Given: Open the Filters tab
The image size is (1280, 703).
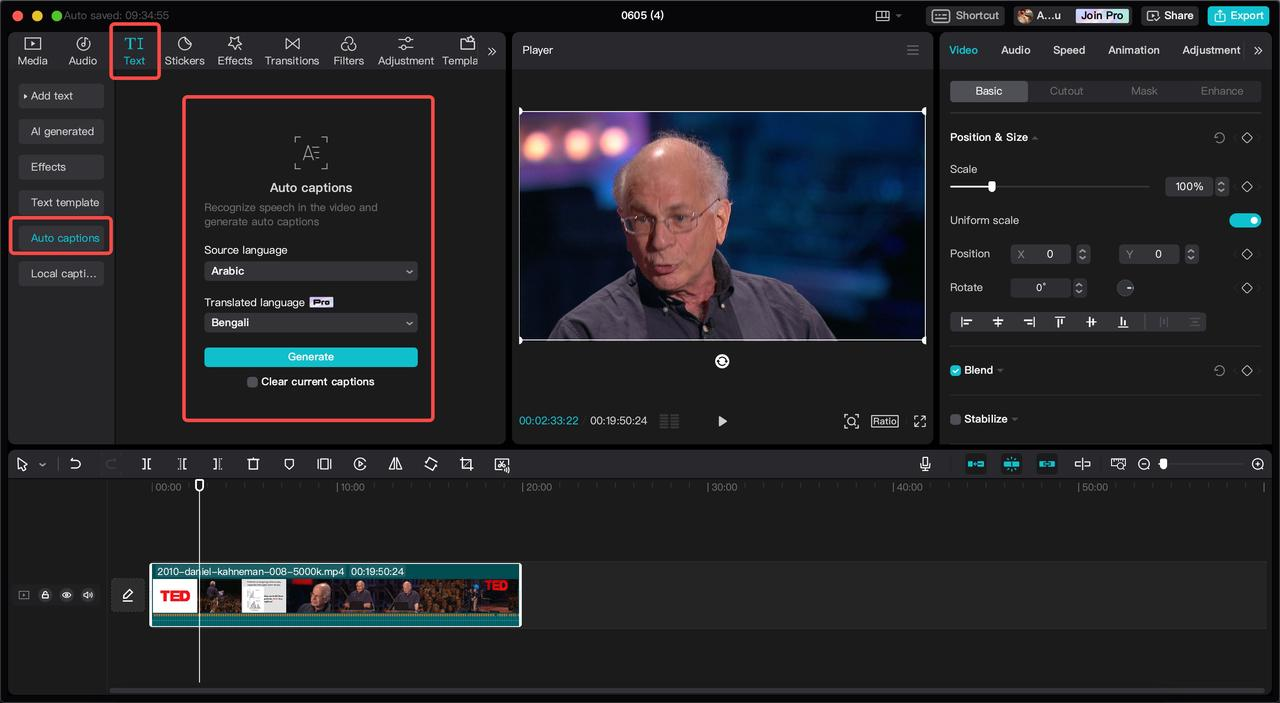Looking at the screenshot, I should pos(348,51).
